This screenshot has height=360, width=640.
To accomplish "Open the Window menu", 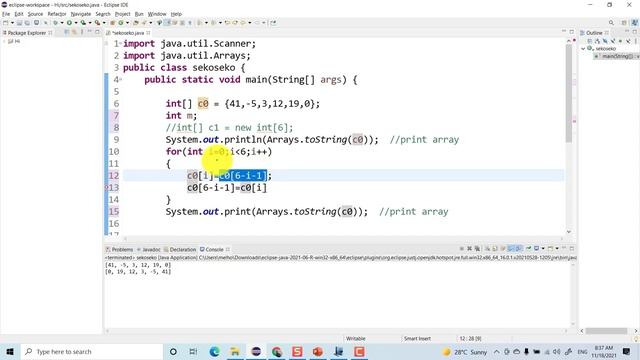I will [157, 14].
